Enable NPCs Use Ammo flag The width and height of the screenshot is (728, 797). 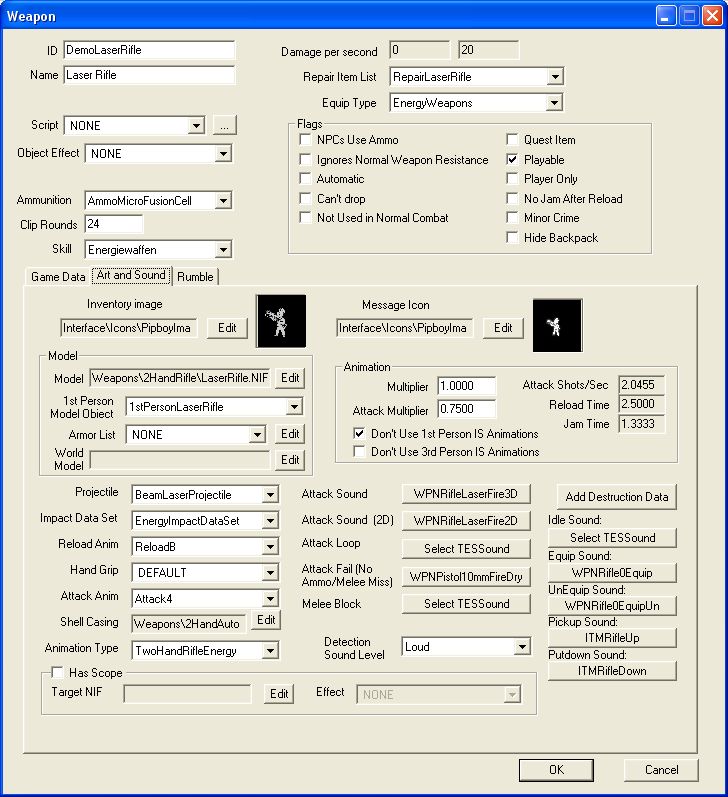pos(306,139)
